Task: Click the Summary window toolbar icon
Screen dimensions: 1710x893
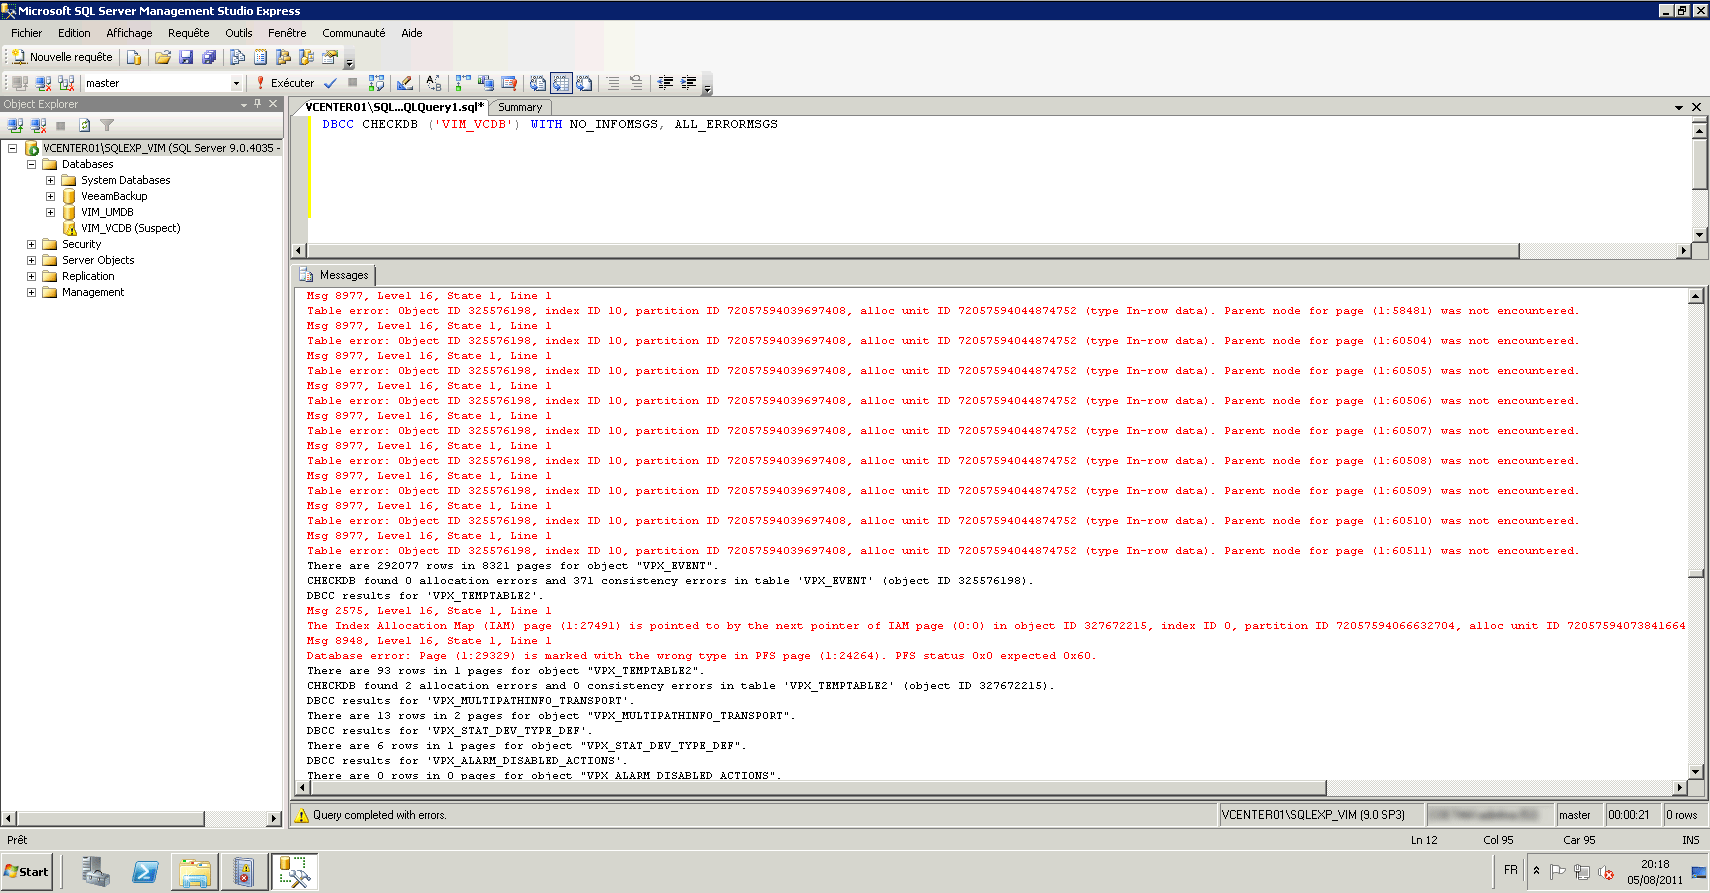Action: [x=261, y=57]
